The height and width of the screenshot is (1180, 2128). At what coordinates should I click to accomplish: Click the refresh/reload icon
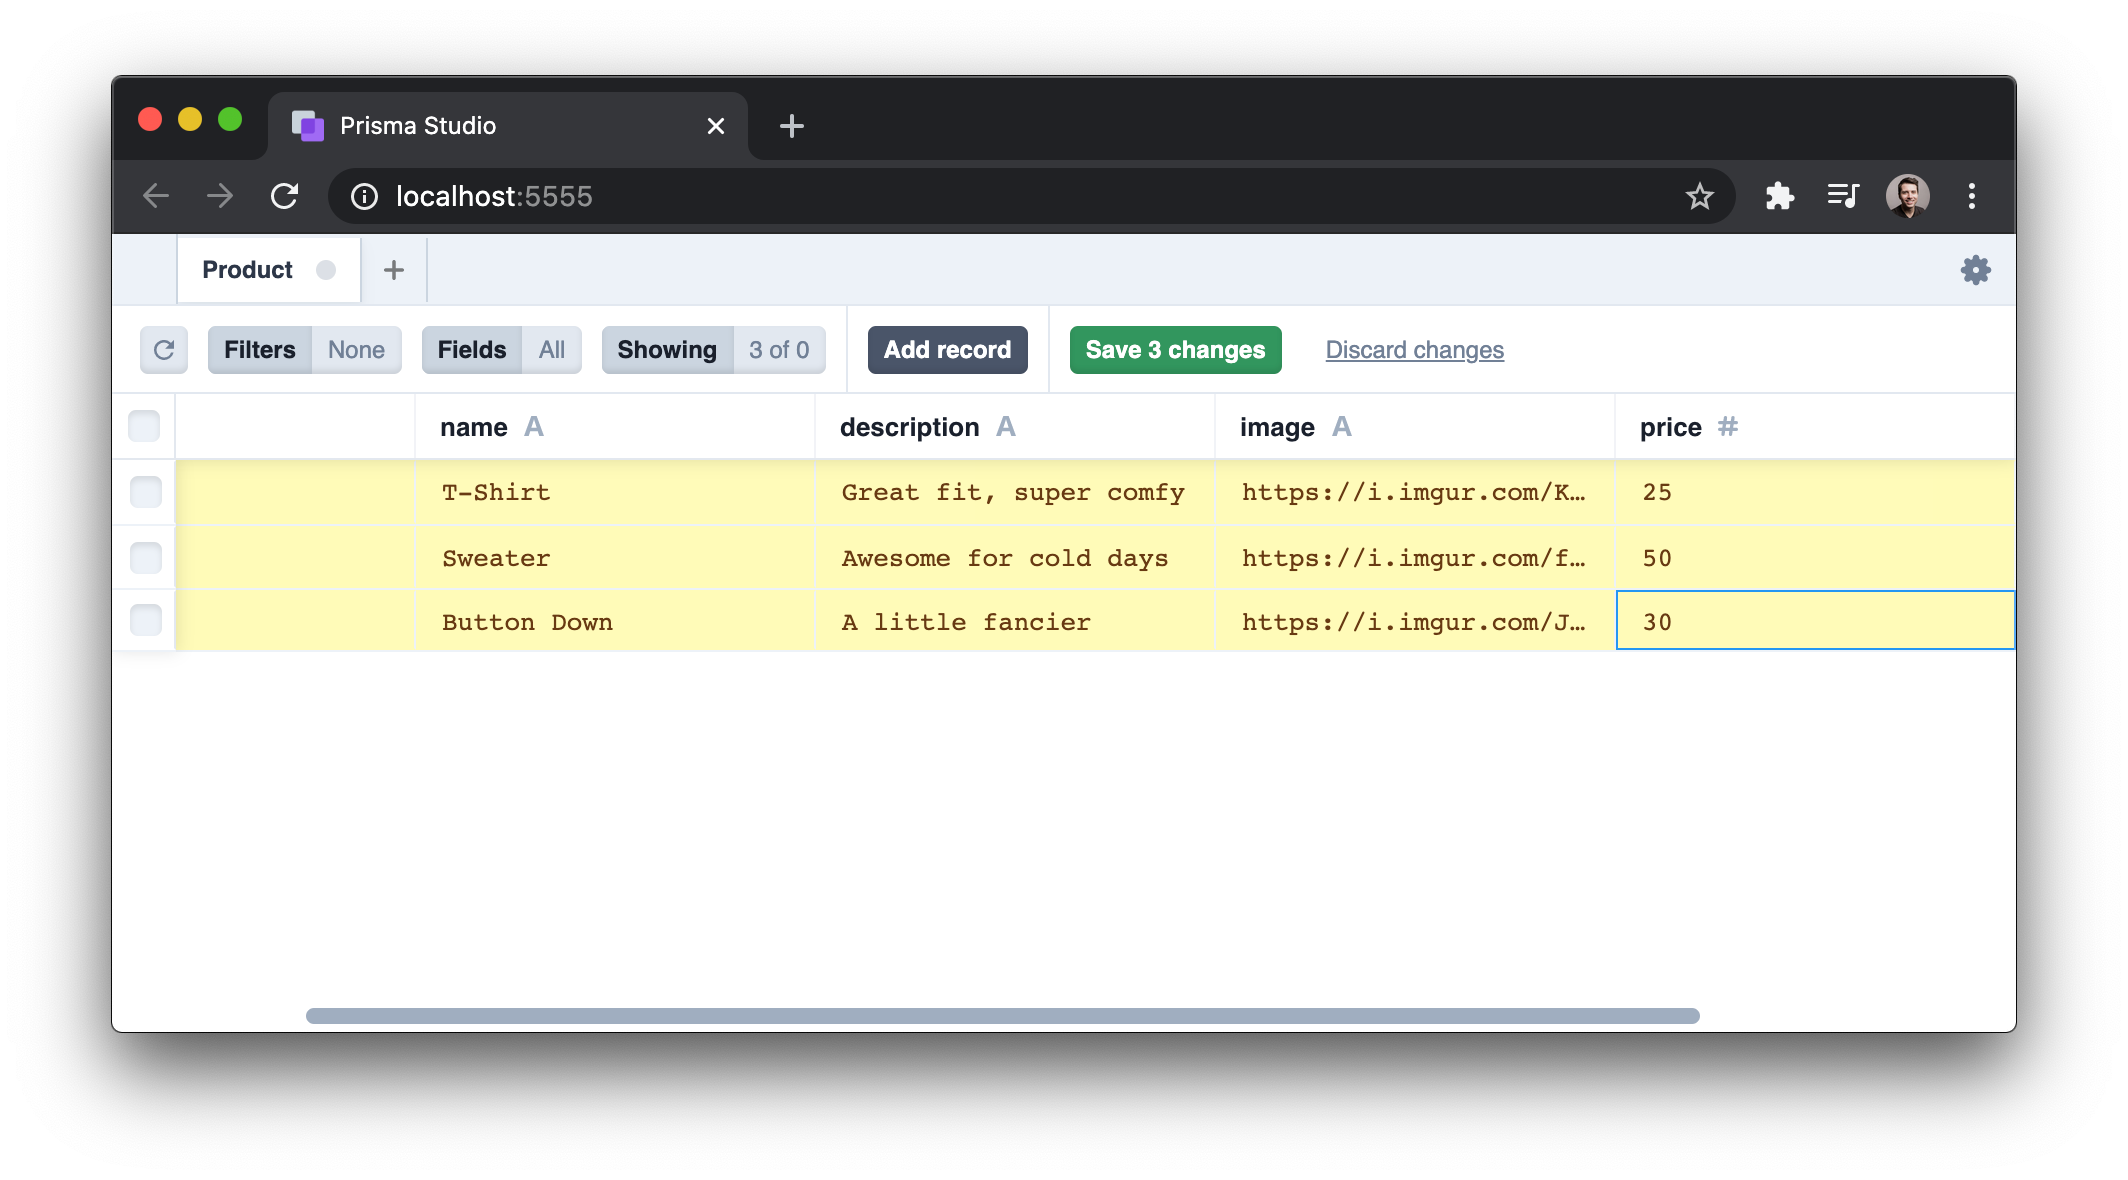pos(163,349)
